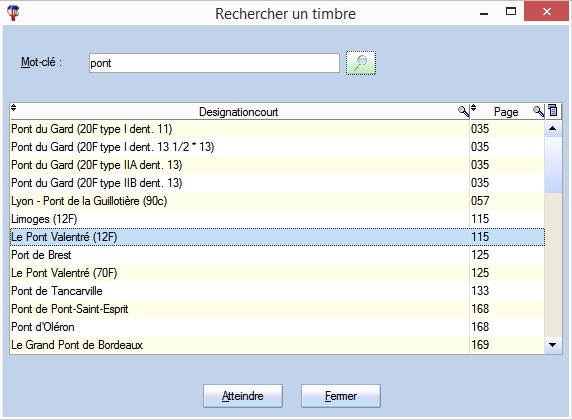Click the Mot-clé label
The image size is (572, 420).
click(41, 62)
